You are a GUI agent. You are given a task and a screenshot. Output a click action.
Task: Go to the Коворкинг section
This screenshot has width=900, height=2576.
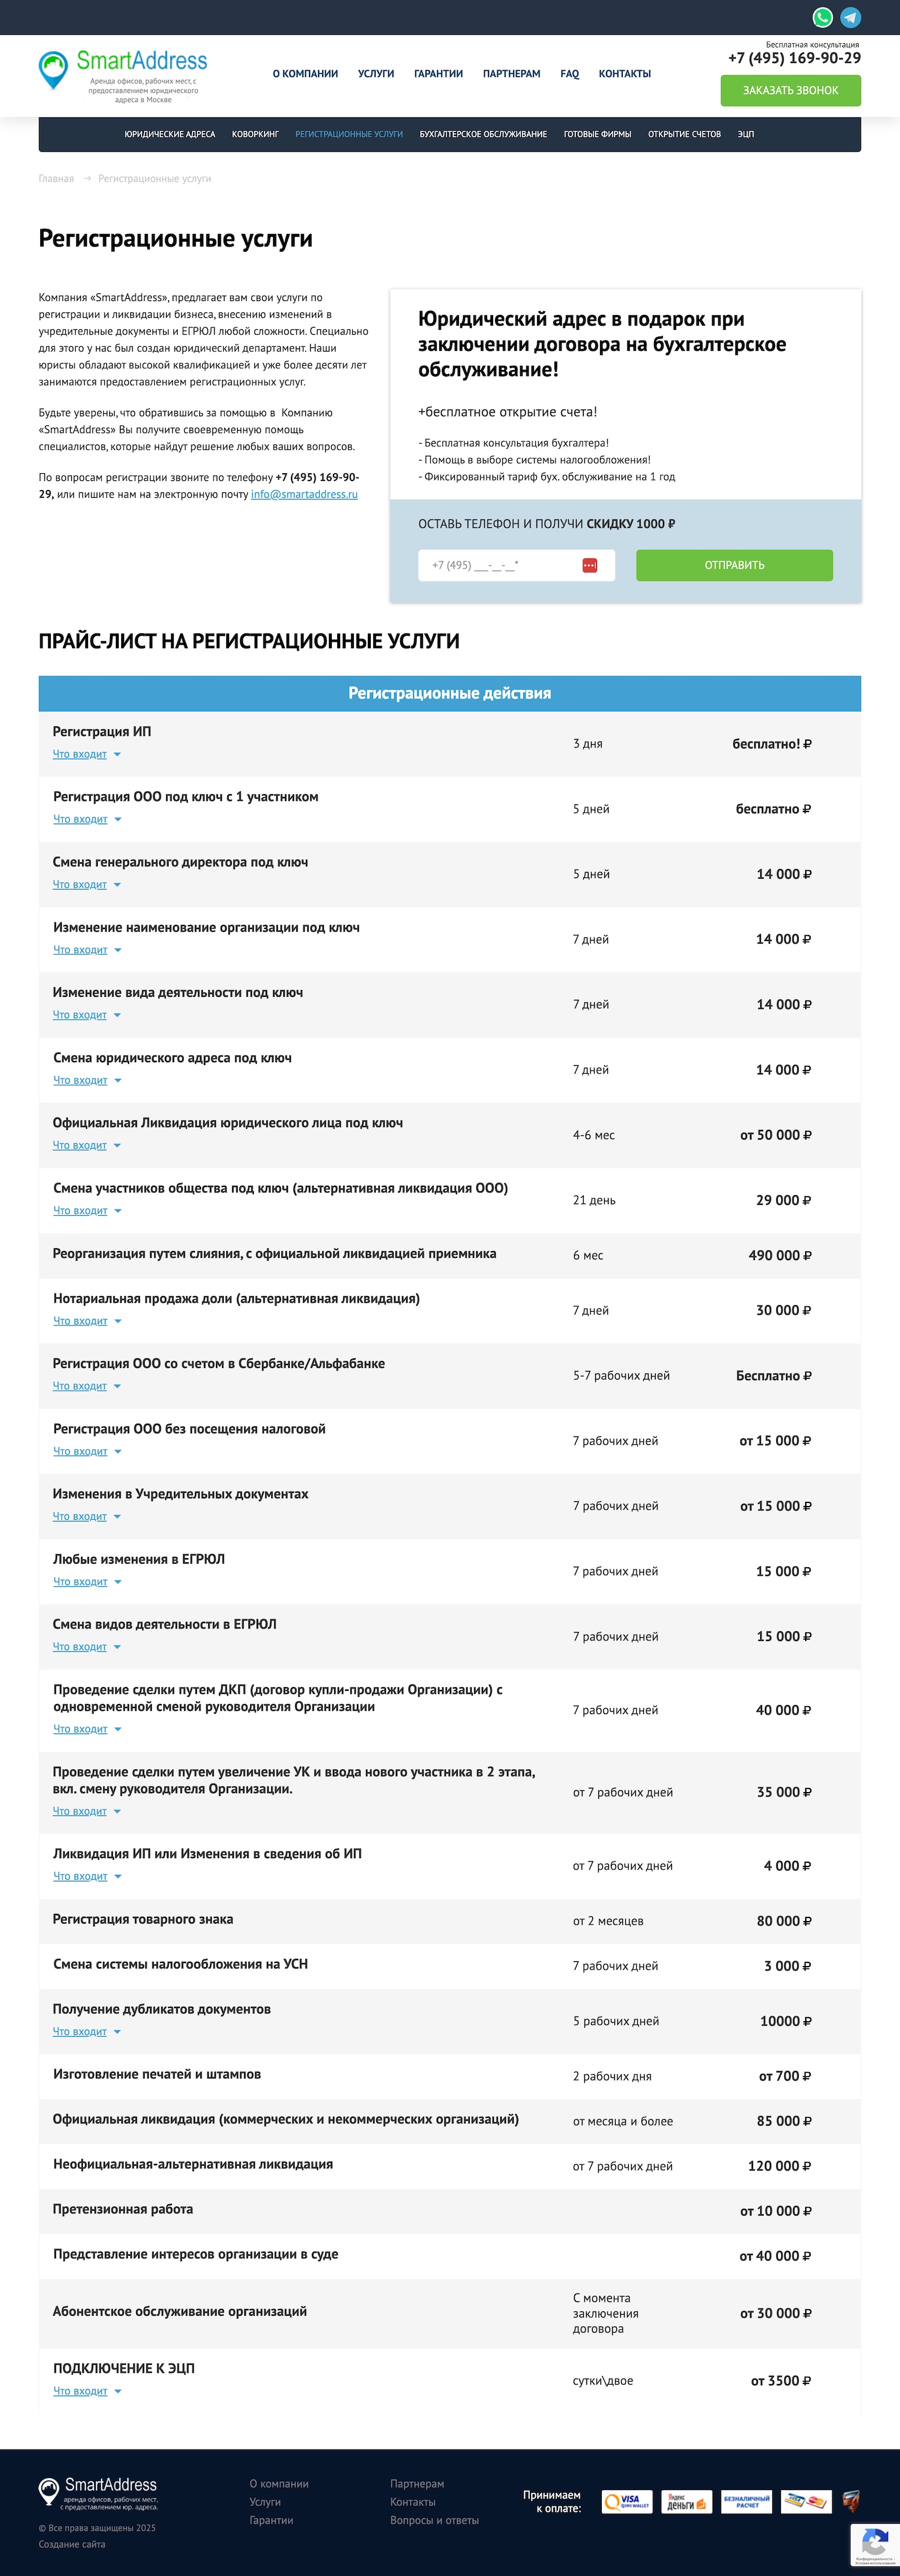pos(255,134)
